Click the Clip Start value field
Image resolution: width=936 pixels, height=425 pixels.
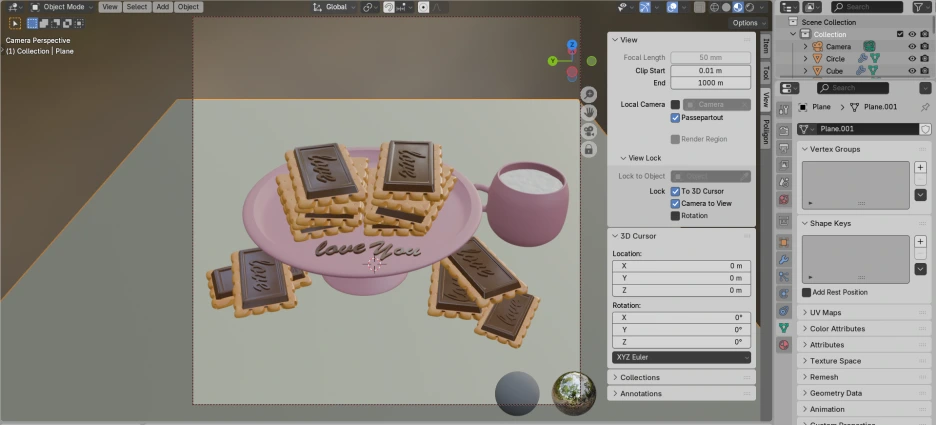coord(710,70)
